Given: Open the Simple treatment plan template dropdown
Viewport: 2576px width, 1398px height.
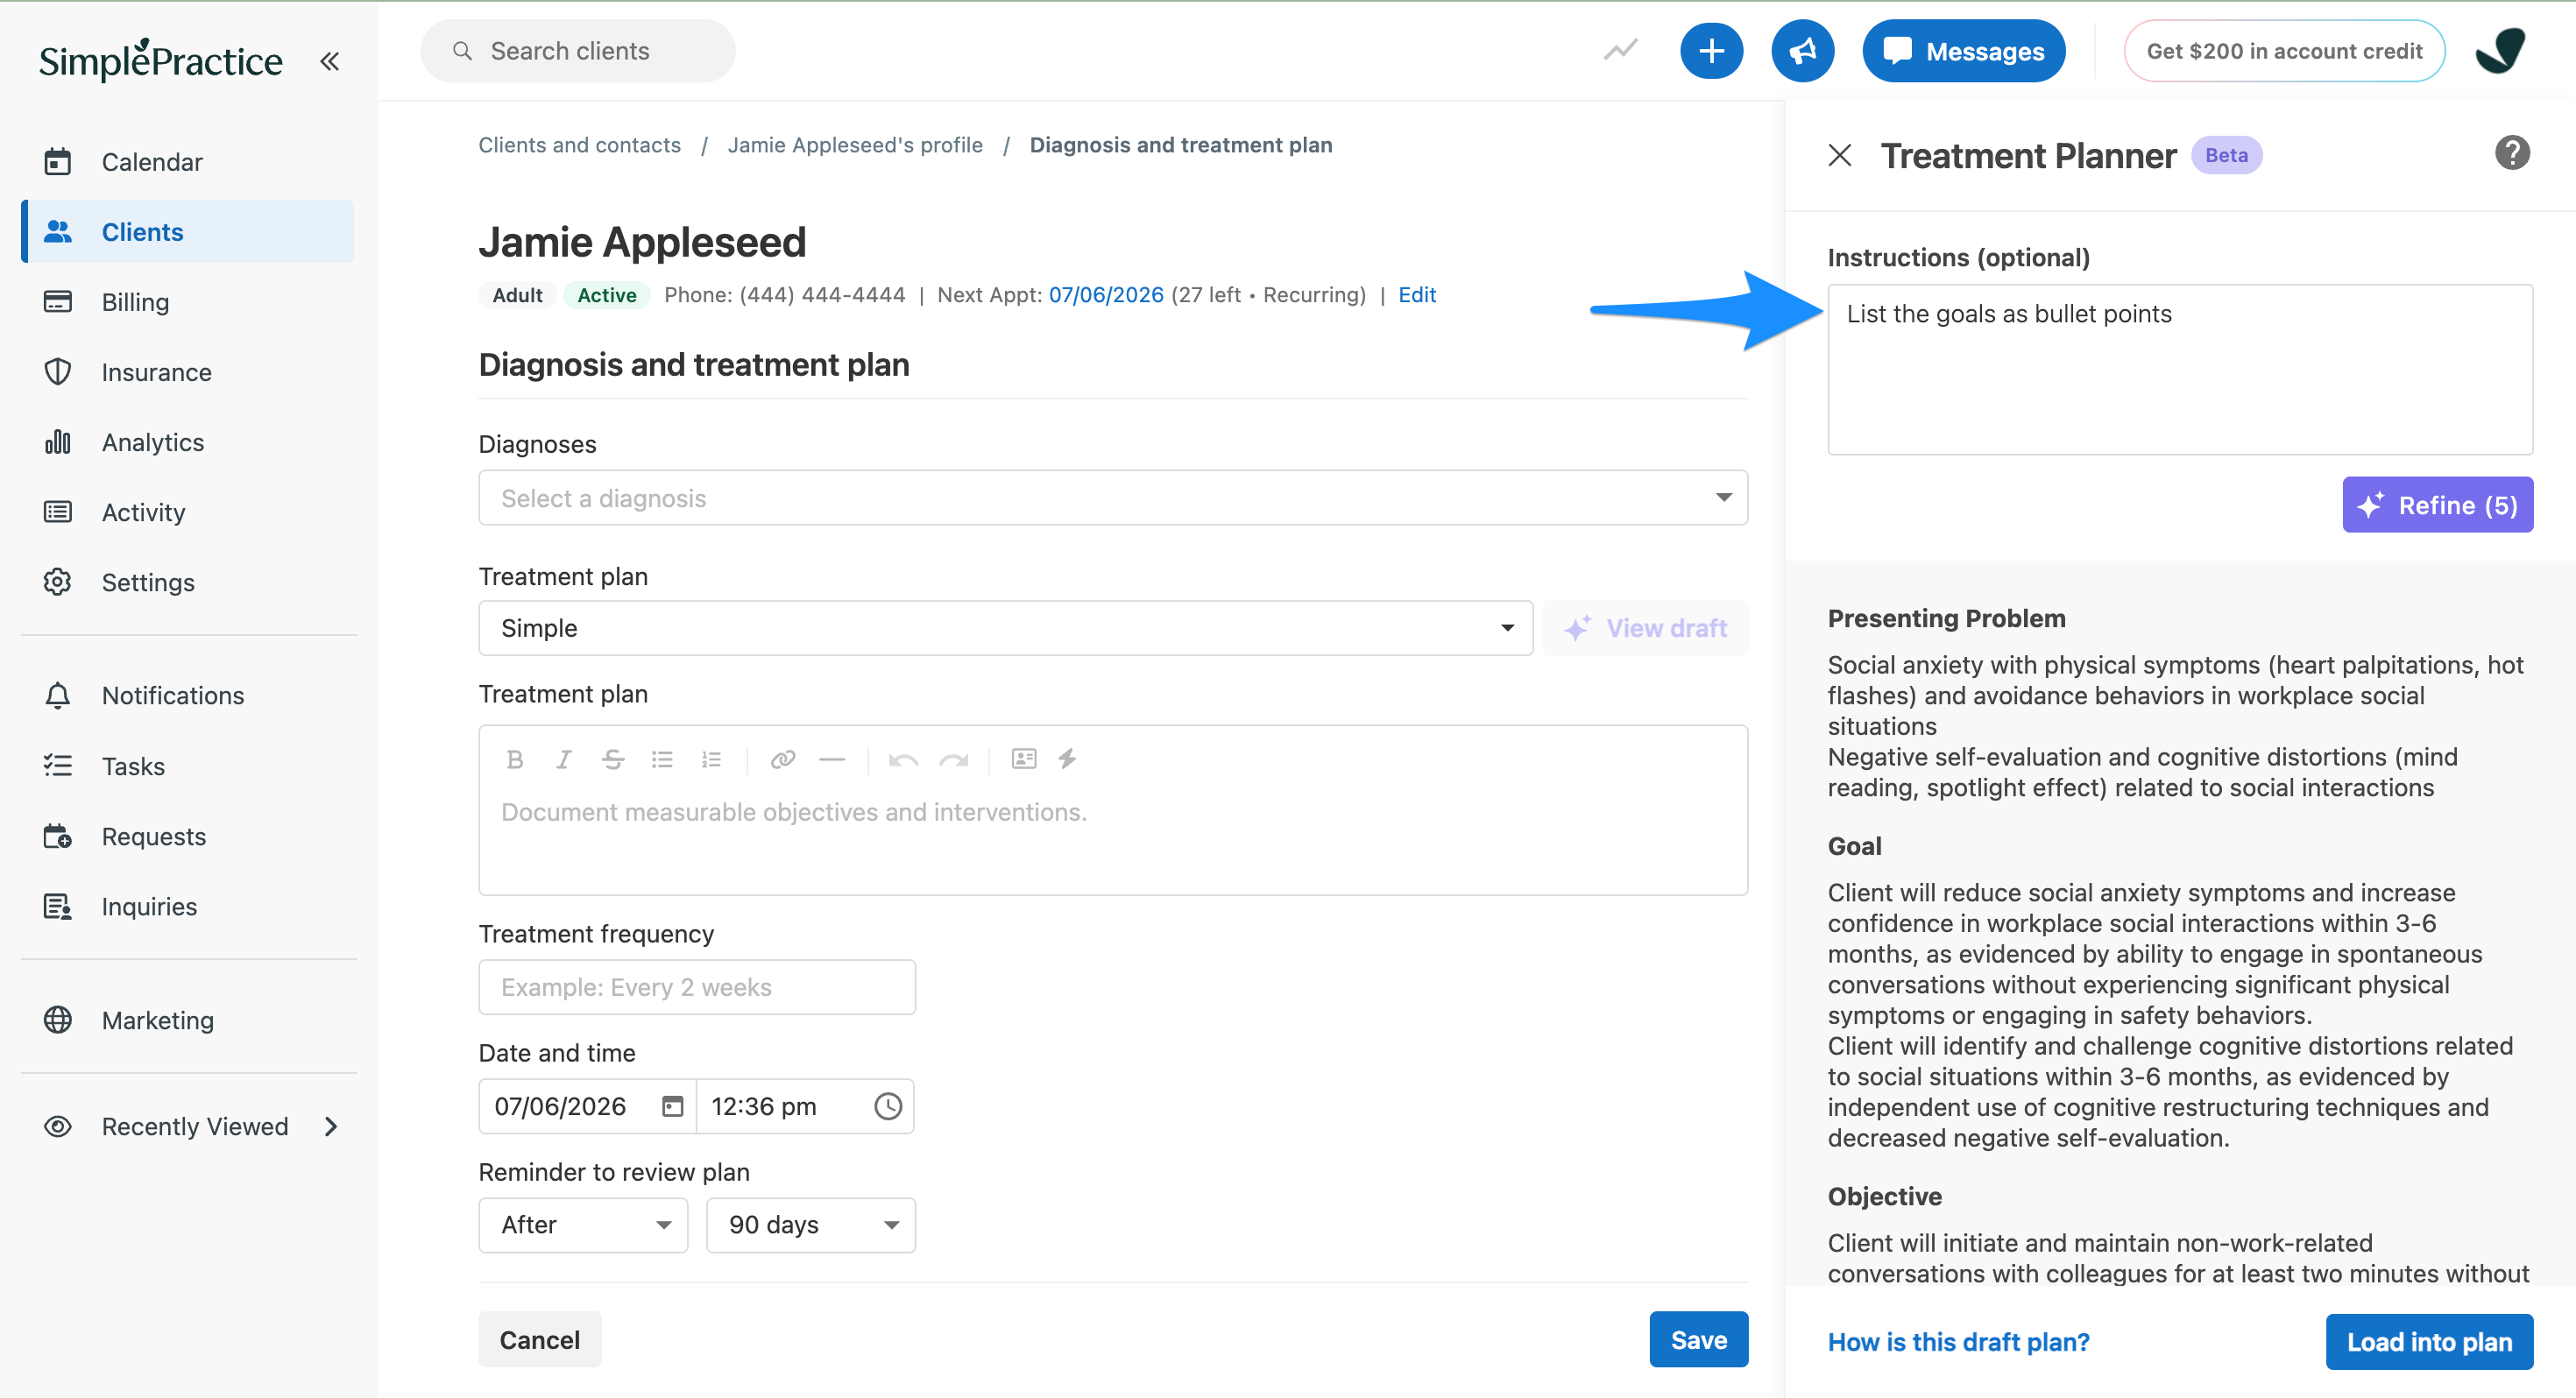Looking at the screenshot, I should tap(1005, 628).
